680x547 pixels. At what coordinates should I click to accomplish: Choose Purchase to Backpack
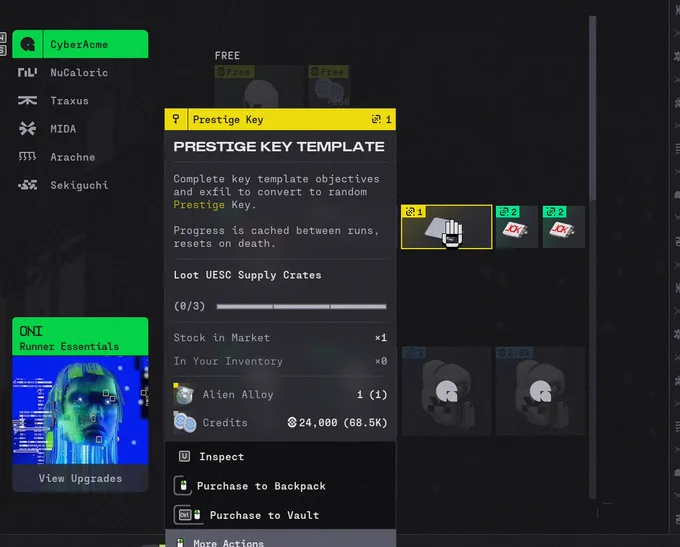pos(280,486)
